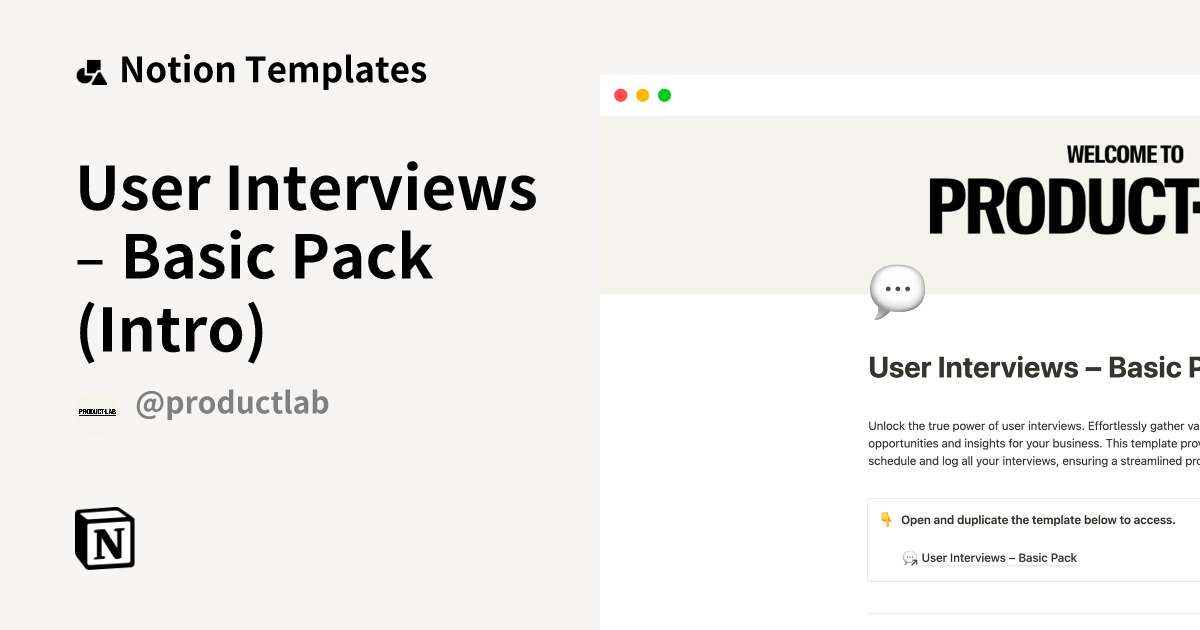
Task: Click the black Notion N cube logo
Action: coord(104,538)
